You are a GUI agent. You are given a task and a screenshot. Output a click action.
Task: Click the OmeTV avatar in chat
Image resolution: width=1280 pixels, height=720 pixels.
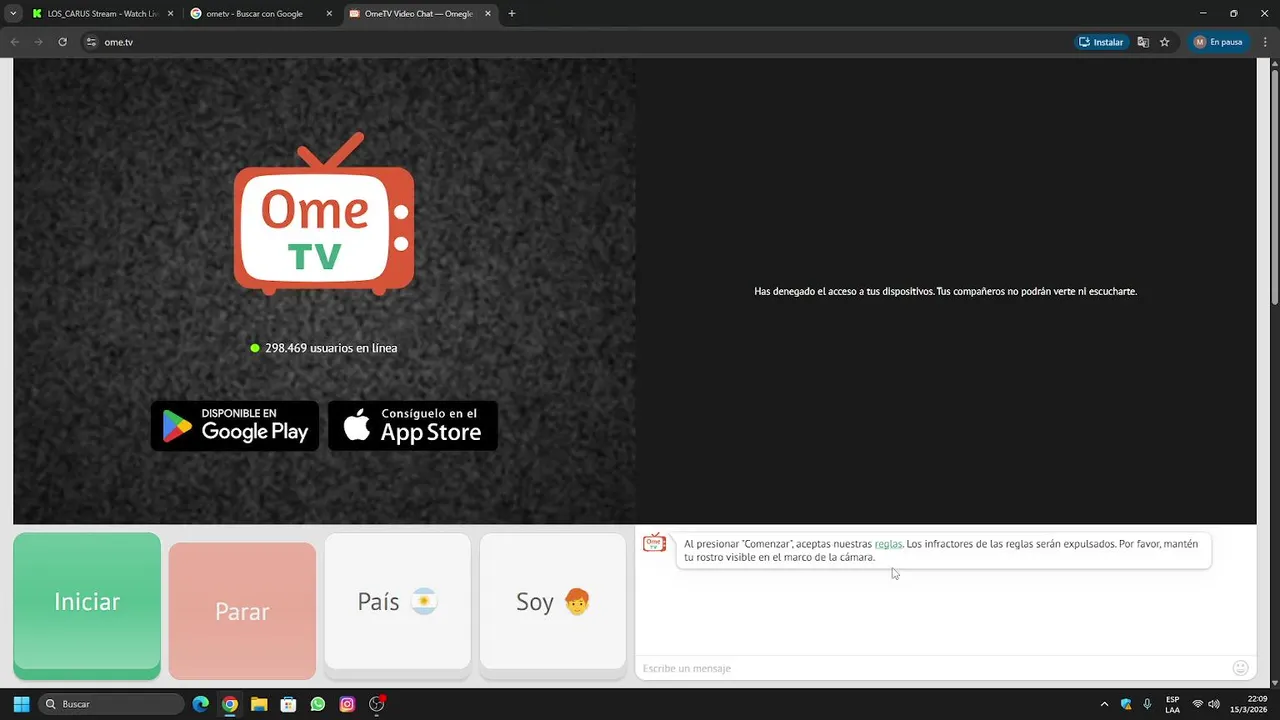655,543
